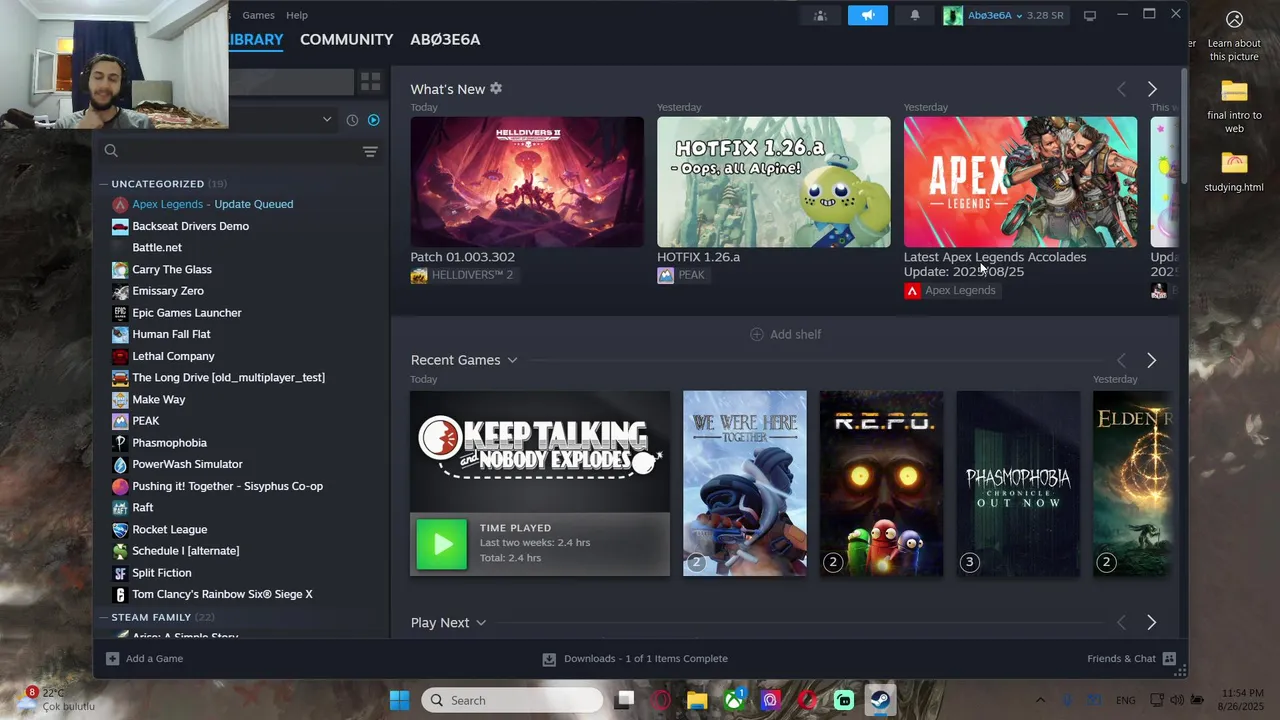Open the Xbox app on taskbar

coord(734,700)
